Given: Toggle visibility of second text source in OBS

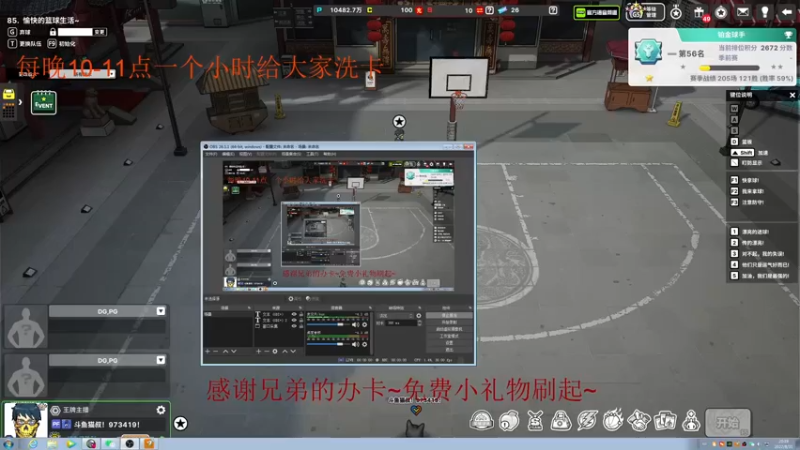Looking at the screenshot, I should coord(294,320).
